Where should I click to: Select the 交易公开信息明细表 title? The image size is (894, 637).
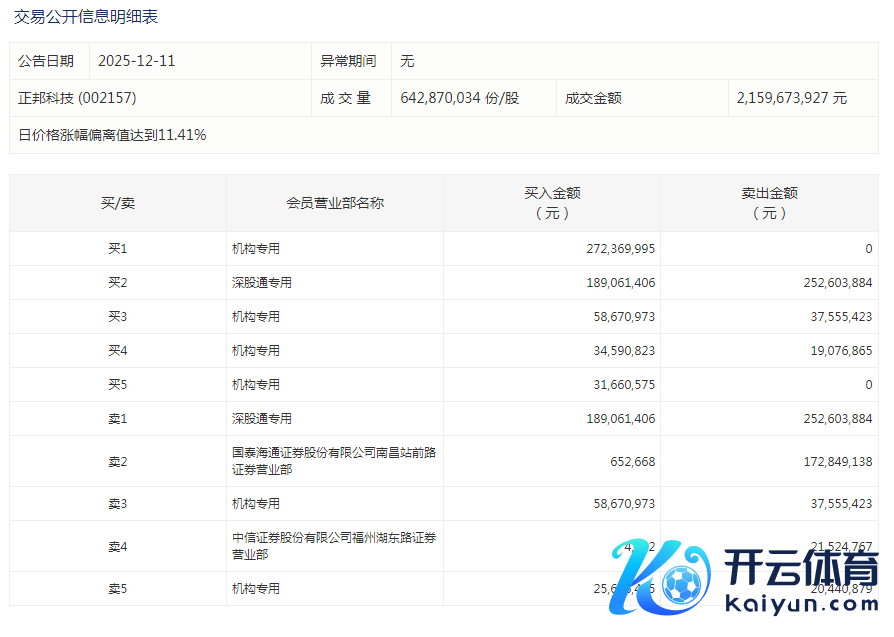(x=86, y=17)
